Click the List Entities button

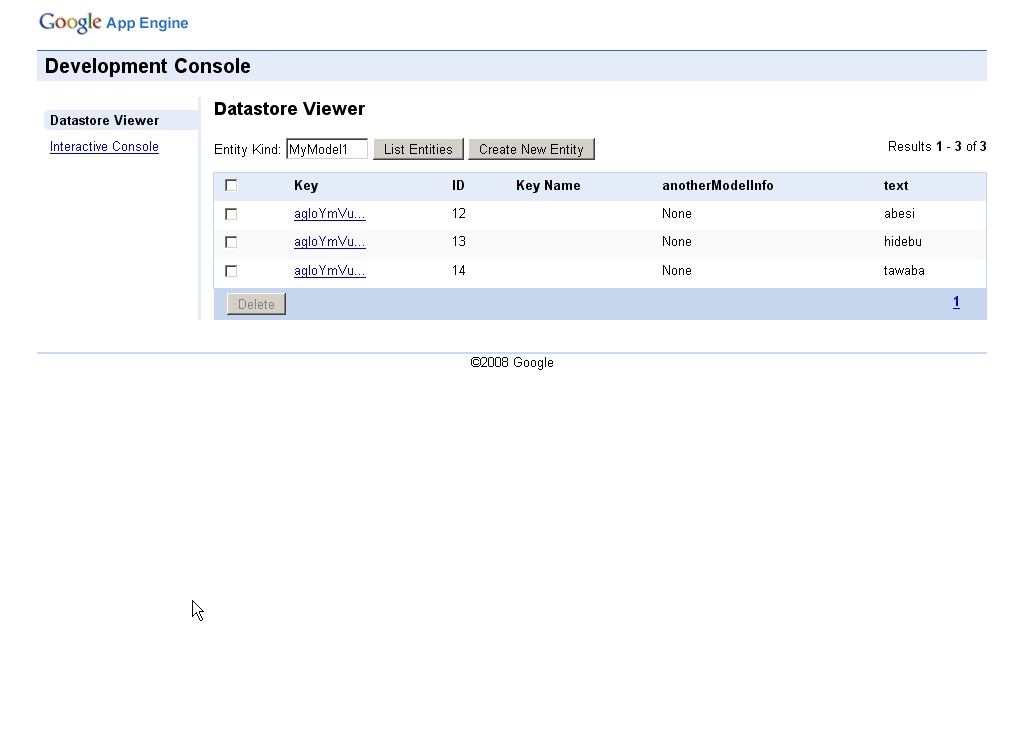(x=418, y=149)
